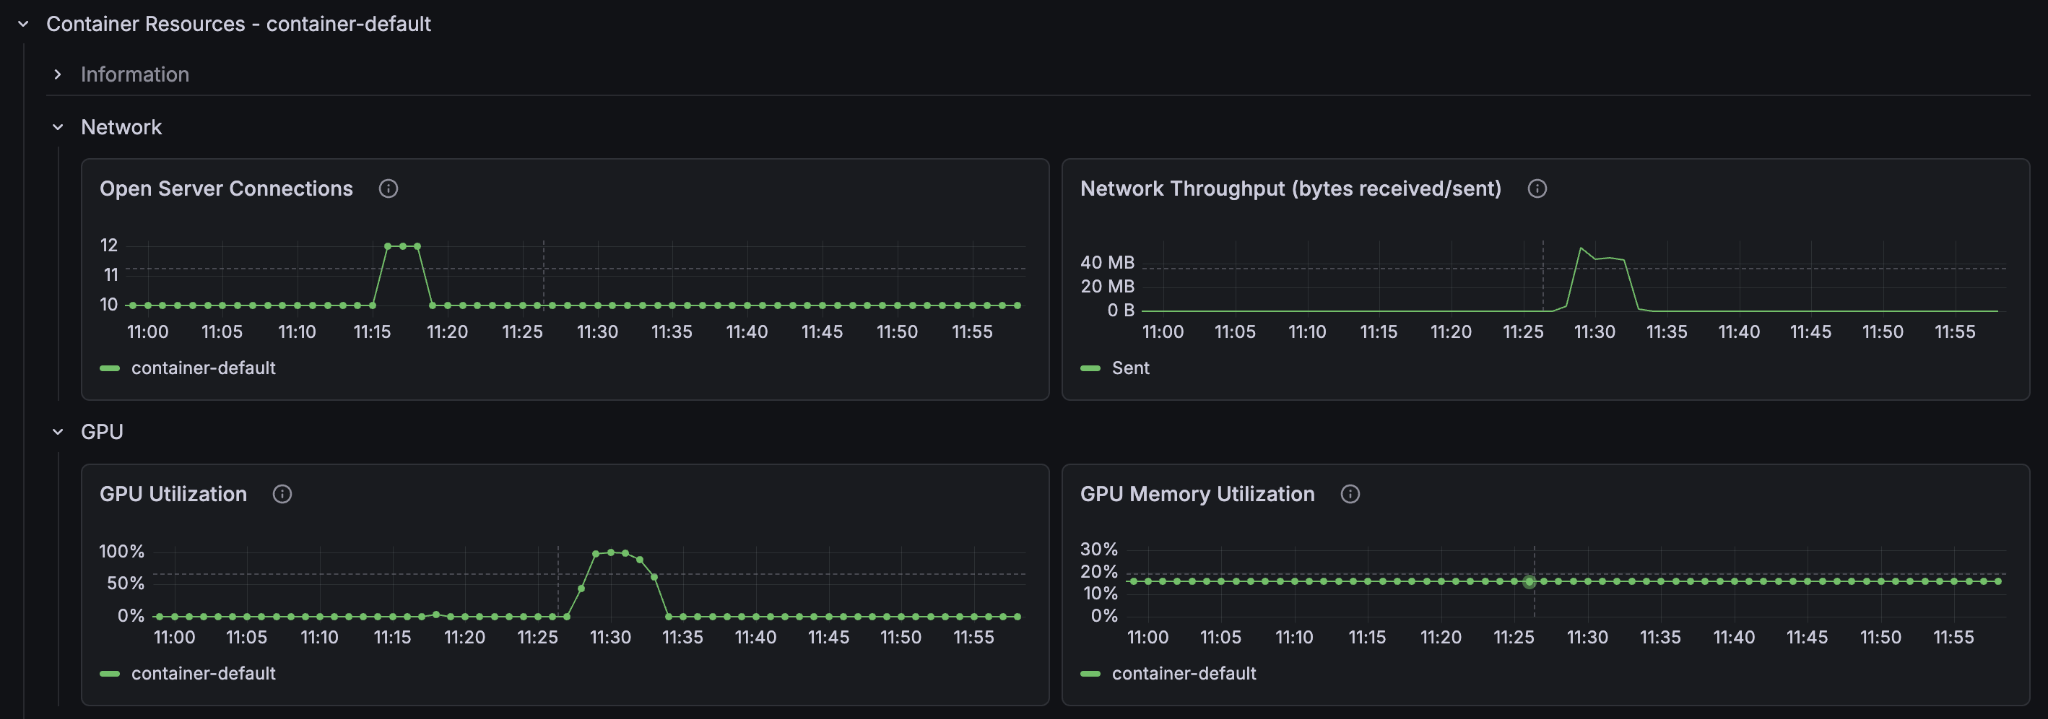This screenshot has width=2048, height=719.
Task: Click the throughput spike near 11:30 in Network chart
Action: 1581,248
